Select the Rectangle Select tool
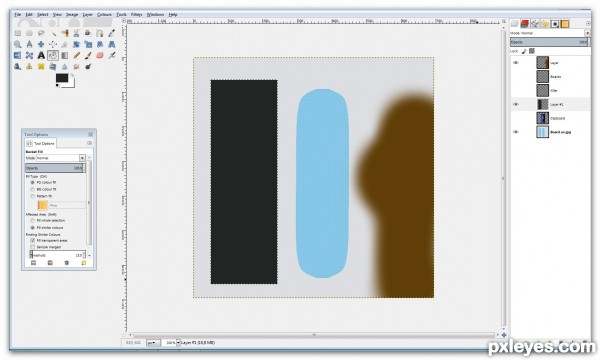600x360 pixels. click(18, 33)
